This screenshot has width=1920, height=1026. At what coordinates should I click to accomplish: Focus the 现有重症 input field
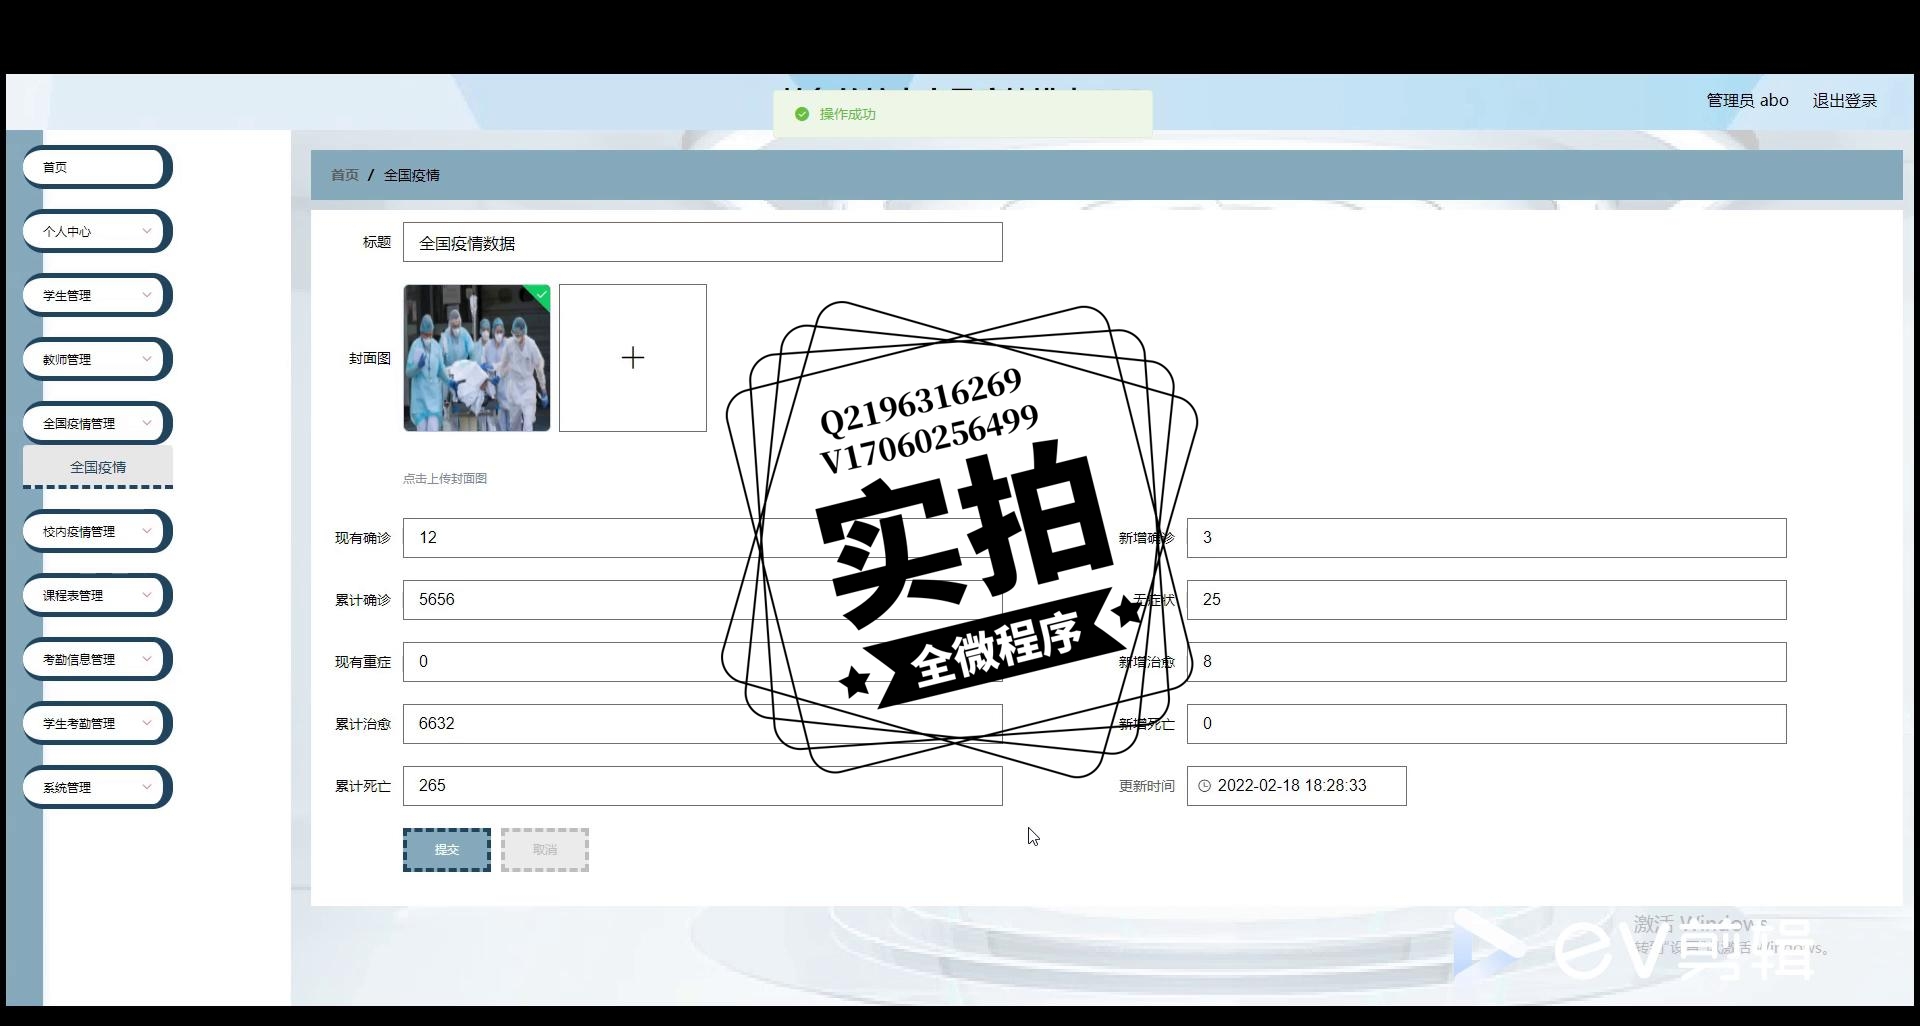(703, 662)
